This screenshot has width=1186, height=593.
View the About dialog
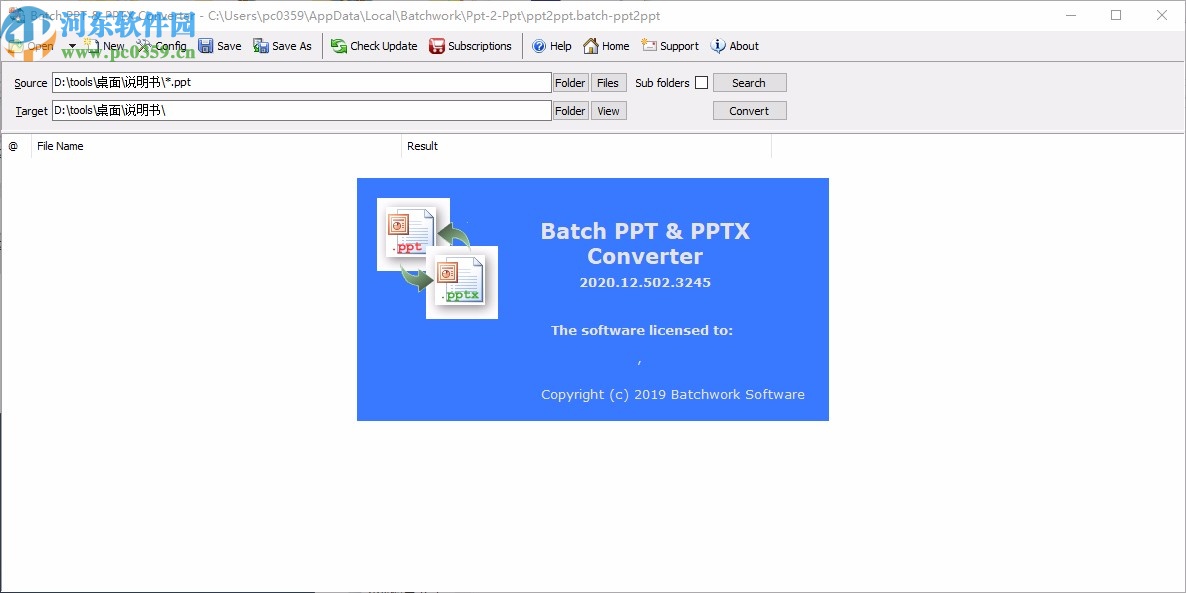tap(735, 46)
